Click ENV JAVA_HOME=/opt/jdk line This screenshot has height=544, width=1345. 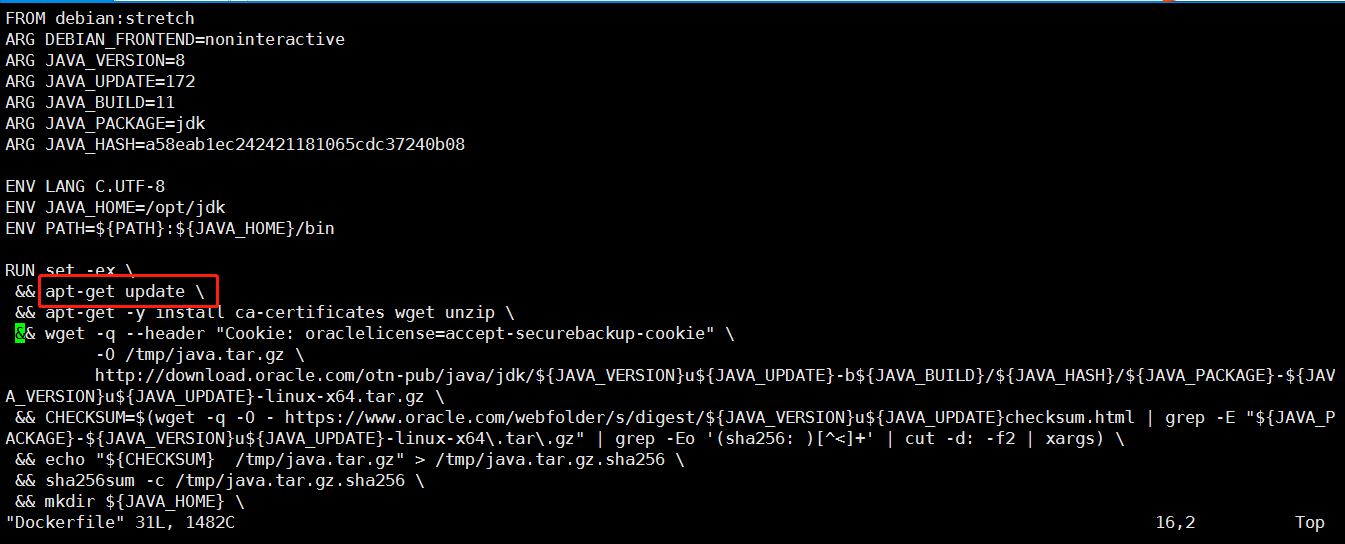coord(115,207)
